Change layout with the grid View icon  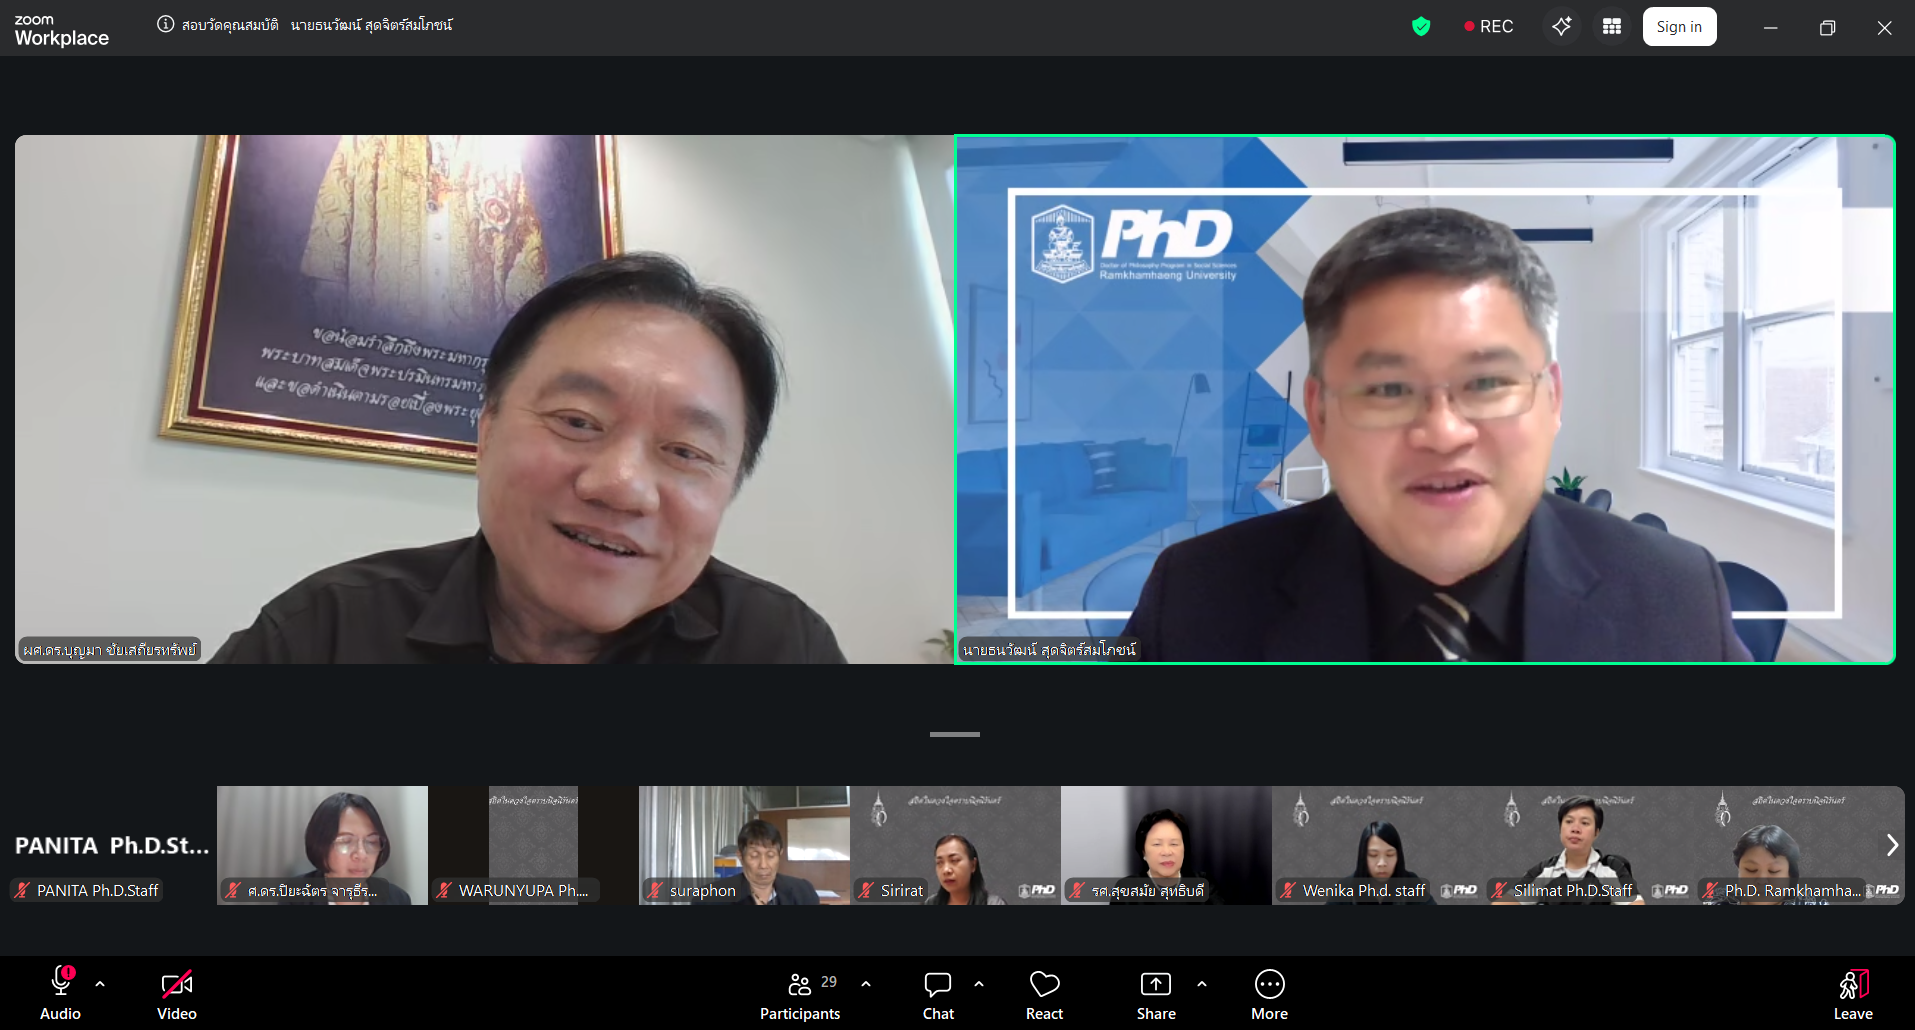pos(1611,27)
